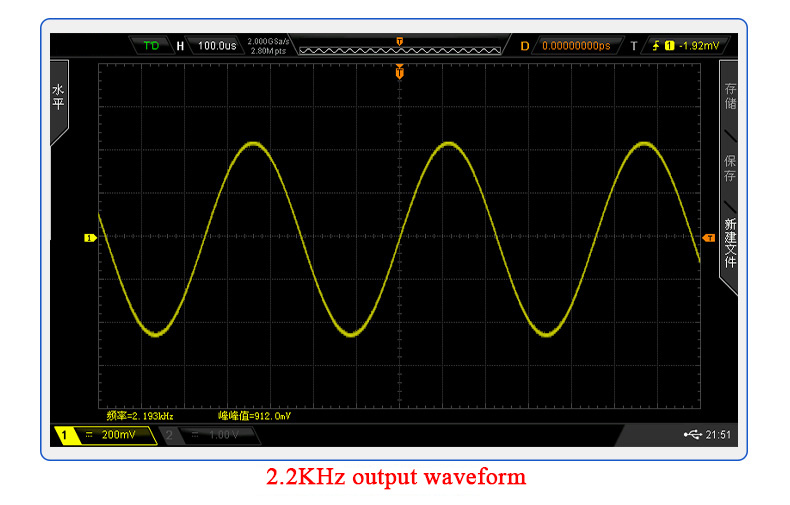Open the 存储 storage menu tab
The width and height of the screenshot is (790, 505).
click(730, 96)
